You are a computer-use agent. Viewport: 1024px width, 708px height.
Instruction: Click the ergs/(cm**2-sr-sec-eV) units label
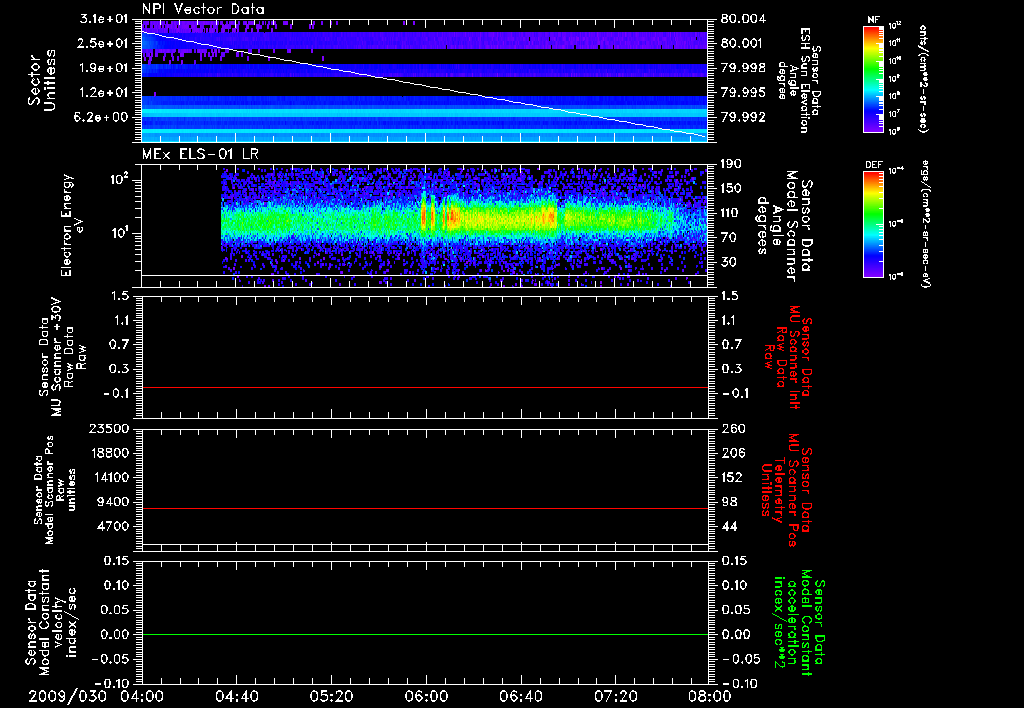click(926, 224)
